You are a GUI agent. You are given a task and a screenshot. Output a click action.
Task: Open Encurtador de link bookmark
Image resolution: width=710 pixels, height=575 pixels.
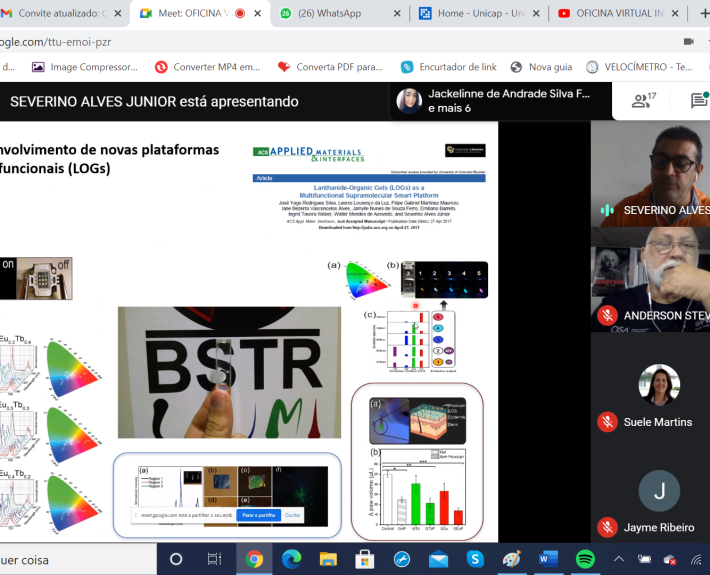pyautogui.click(x=449, y=67)
